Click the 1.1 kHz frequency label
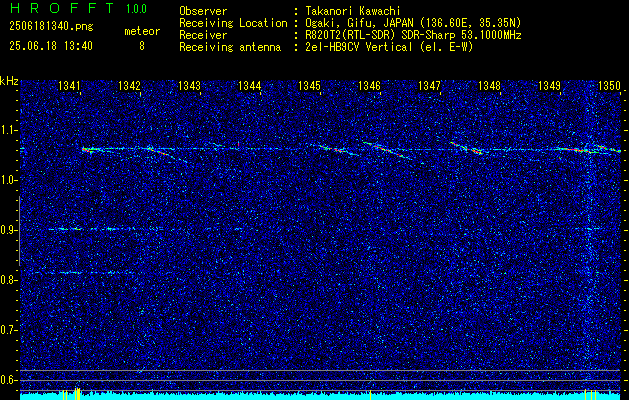Screen dimensions: 629x400 [x=7, y=130]
